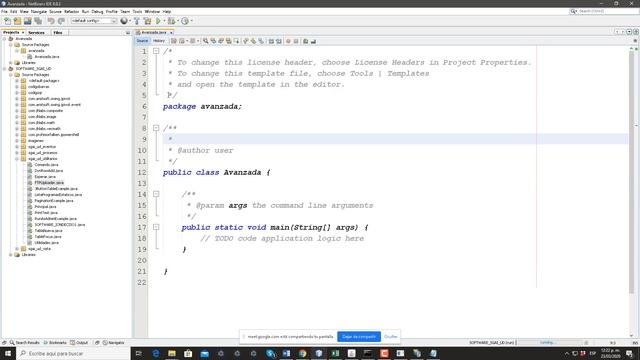Collapse the Avanzada project node
This screenshot has width=640, height=360.
point(4,39)
